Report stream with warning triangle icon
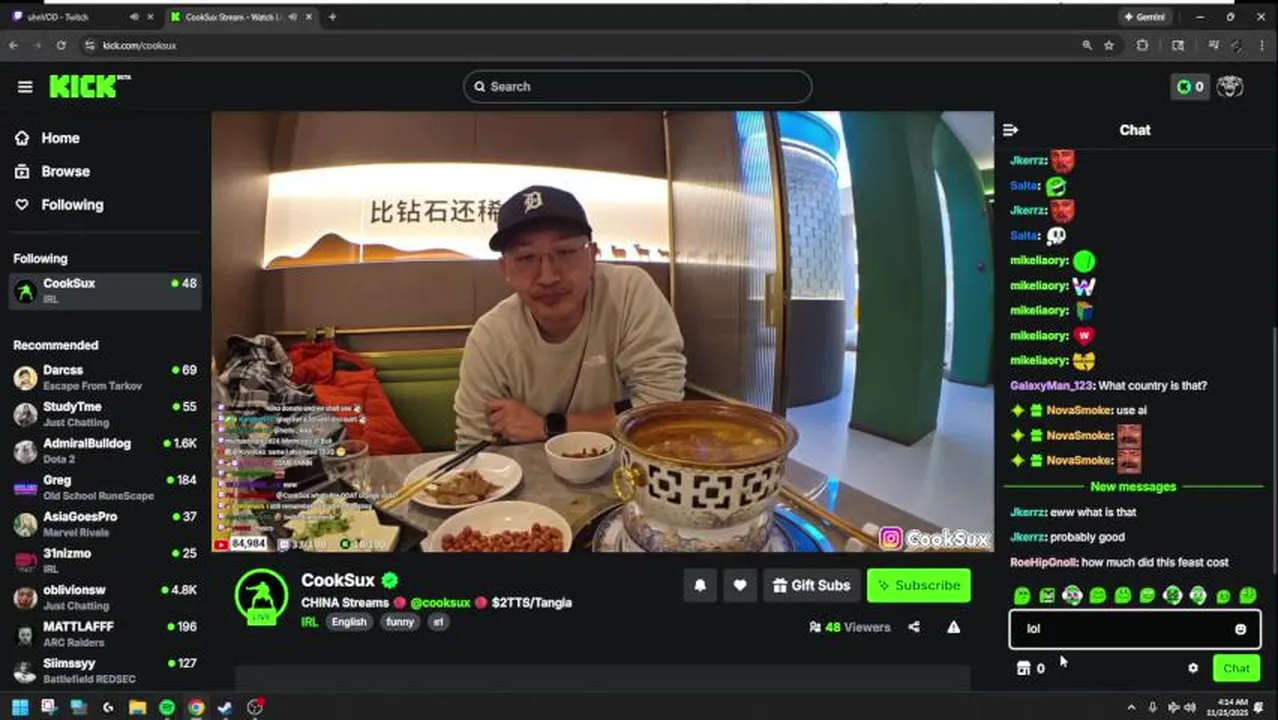The image size is (1278, 720). point(953,627)
